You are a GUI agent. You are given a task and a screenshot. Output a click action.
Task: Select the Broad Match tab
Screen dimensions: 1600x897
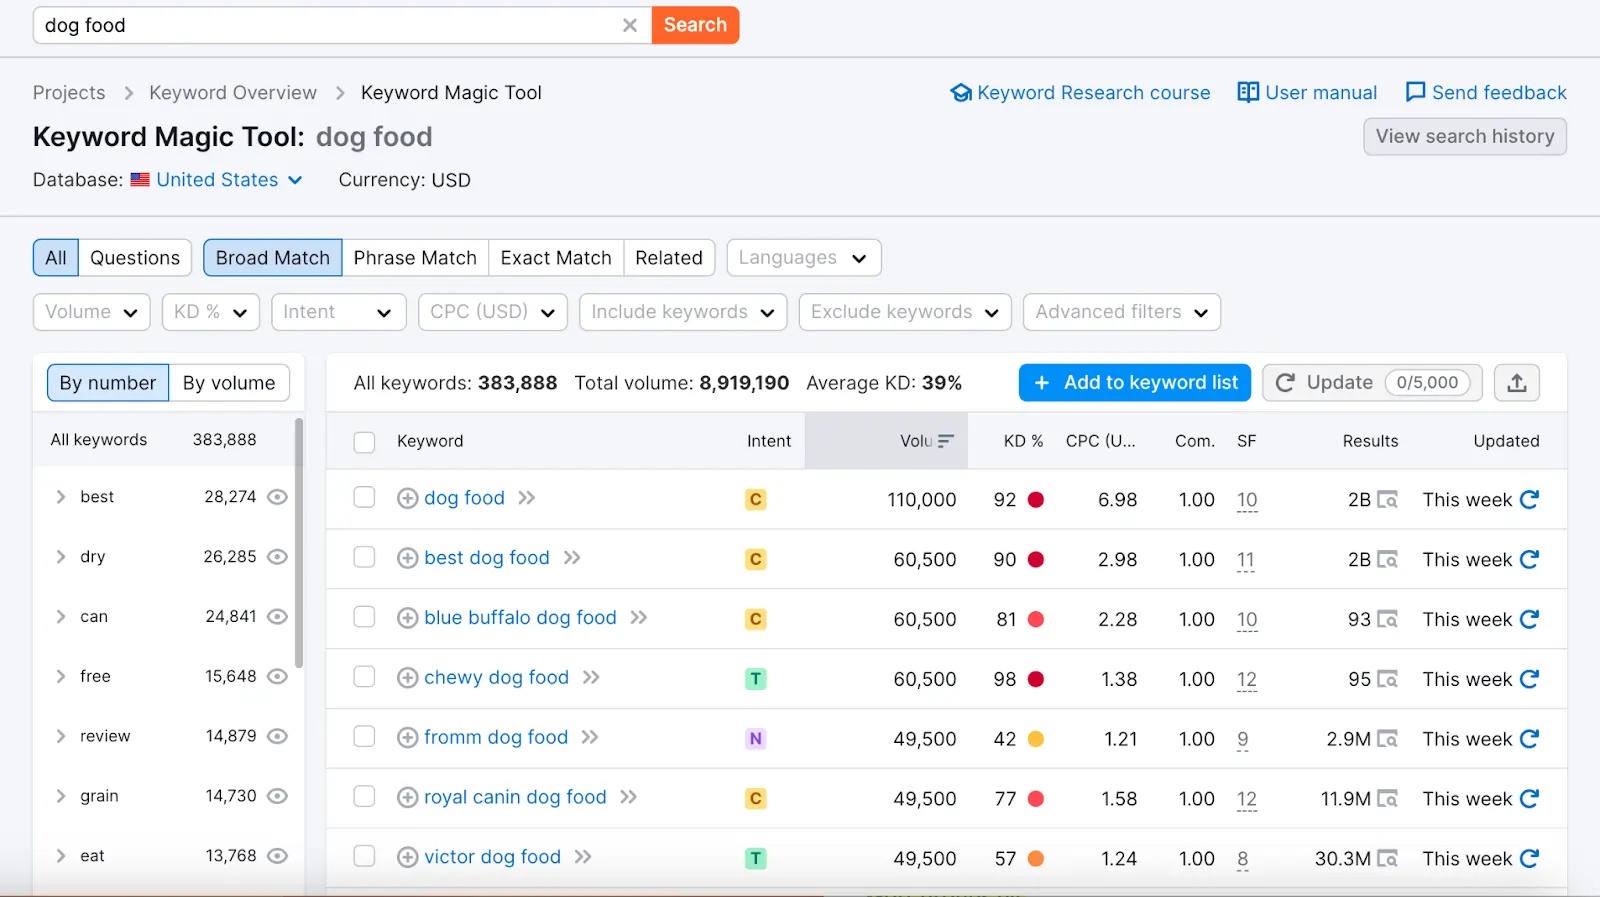[273, 258]
